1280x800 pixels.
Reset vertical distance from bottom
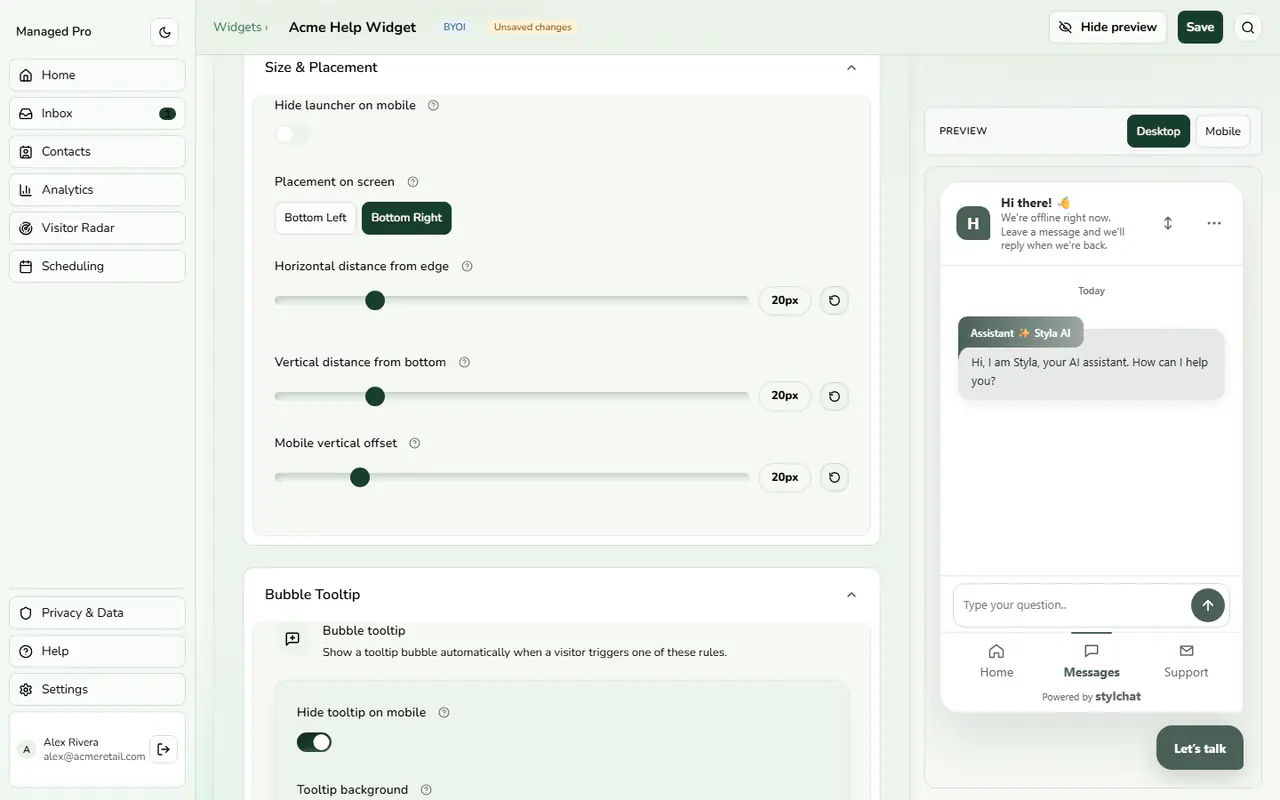pos(834,396)
